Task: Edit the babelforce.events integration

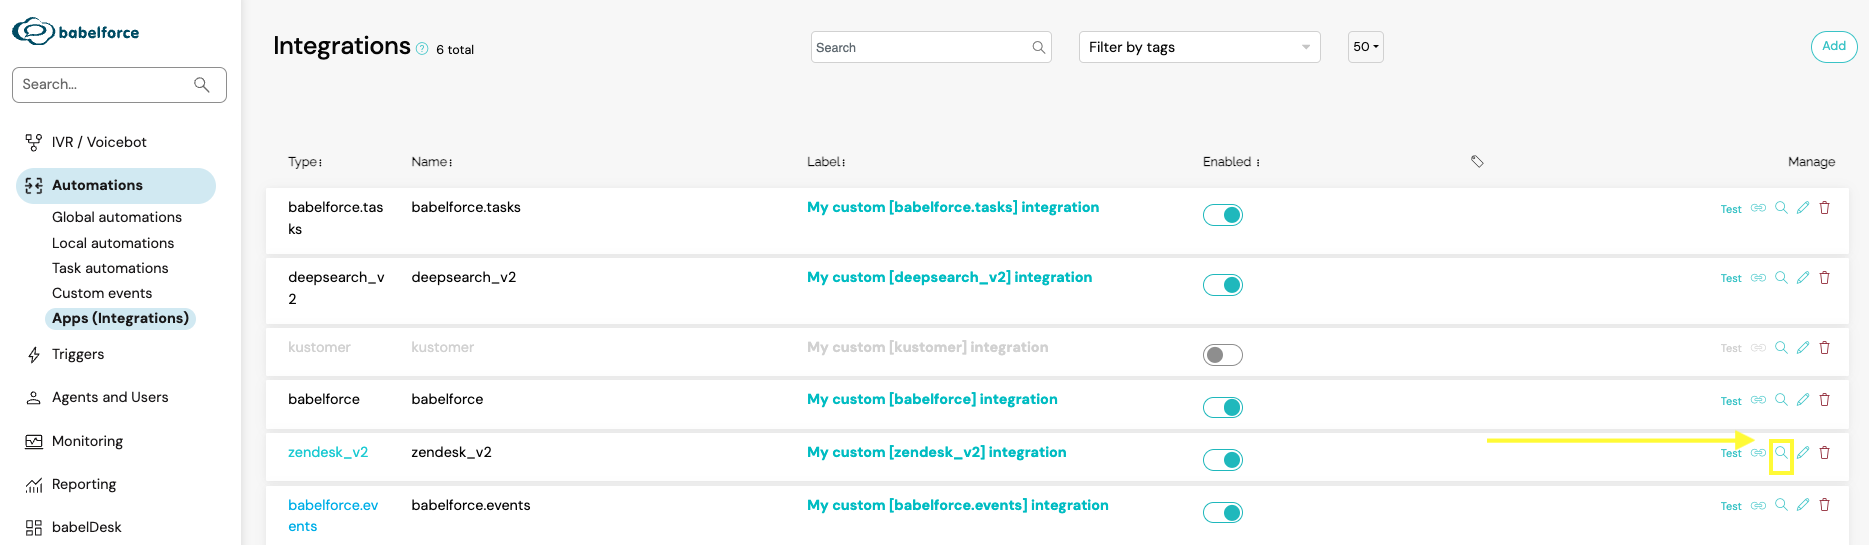Action: point(1803,505)
